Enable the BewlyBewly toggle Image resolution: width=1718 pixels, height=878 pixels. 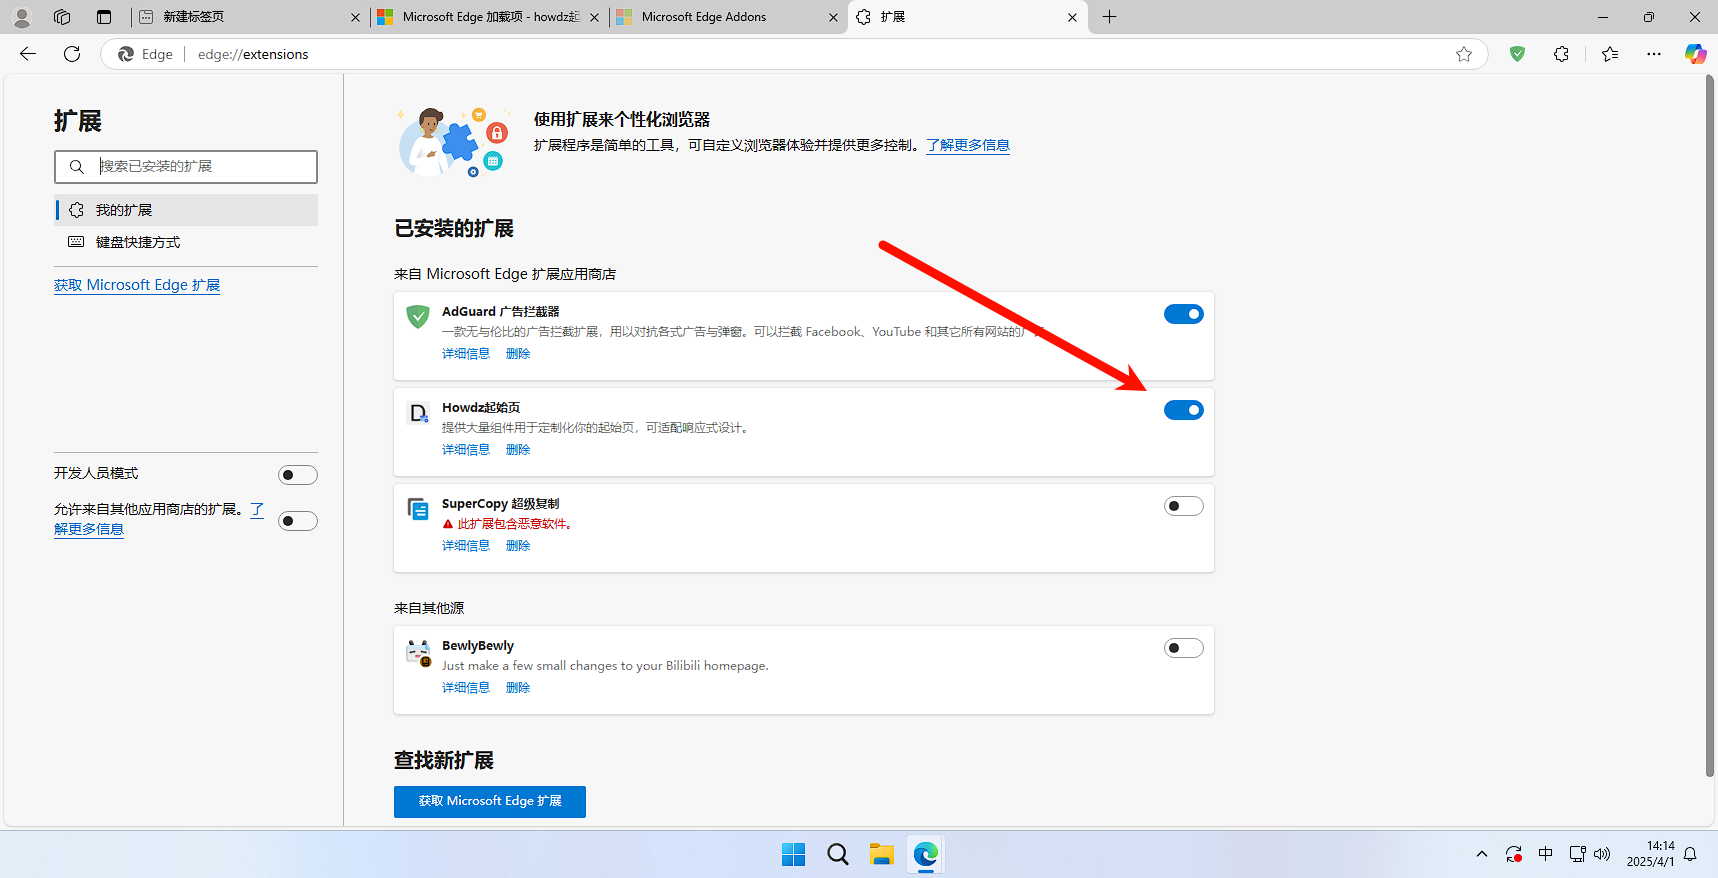[1184, 648]
